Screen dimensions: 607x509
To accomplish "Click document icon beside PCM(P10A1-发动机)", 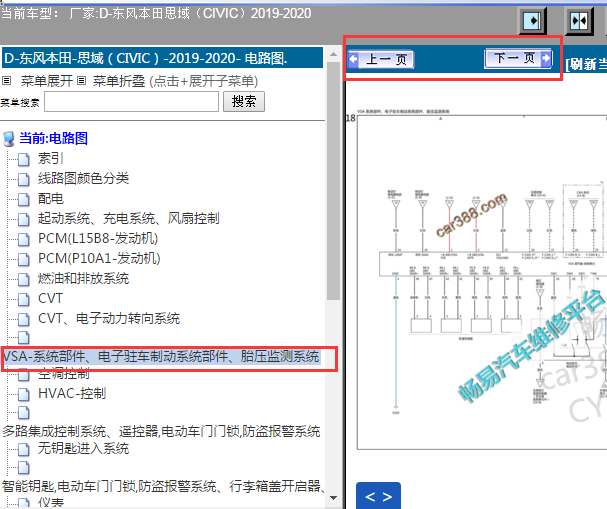I will (24, 259).
